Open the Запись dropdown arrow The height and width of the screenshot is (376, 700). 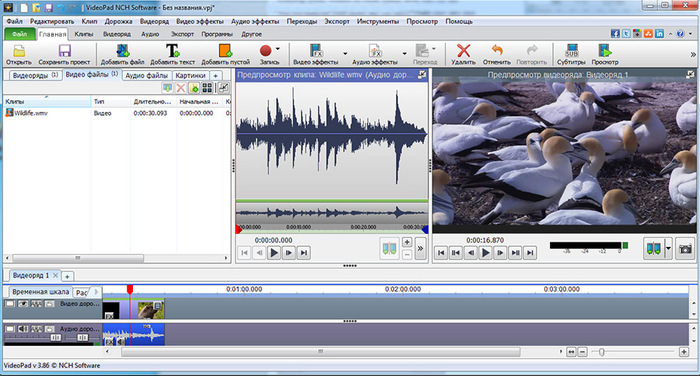tap(278, 49)
